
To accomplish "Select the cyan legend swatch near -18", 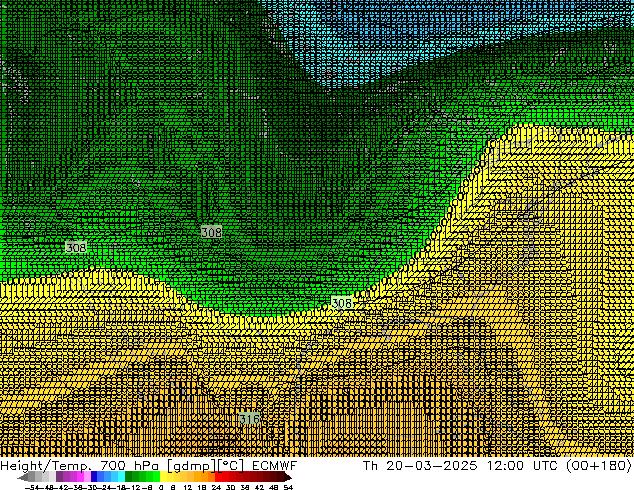I will click(x=121, y=477).
